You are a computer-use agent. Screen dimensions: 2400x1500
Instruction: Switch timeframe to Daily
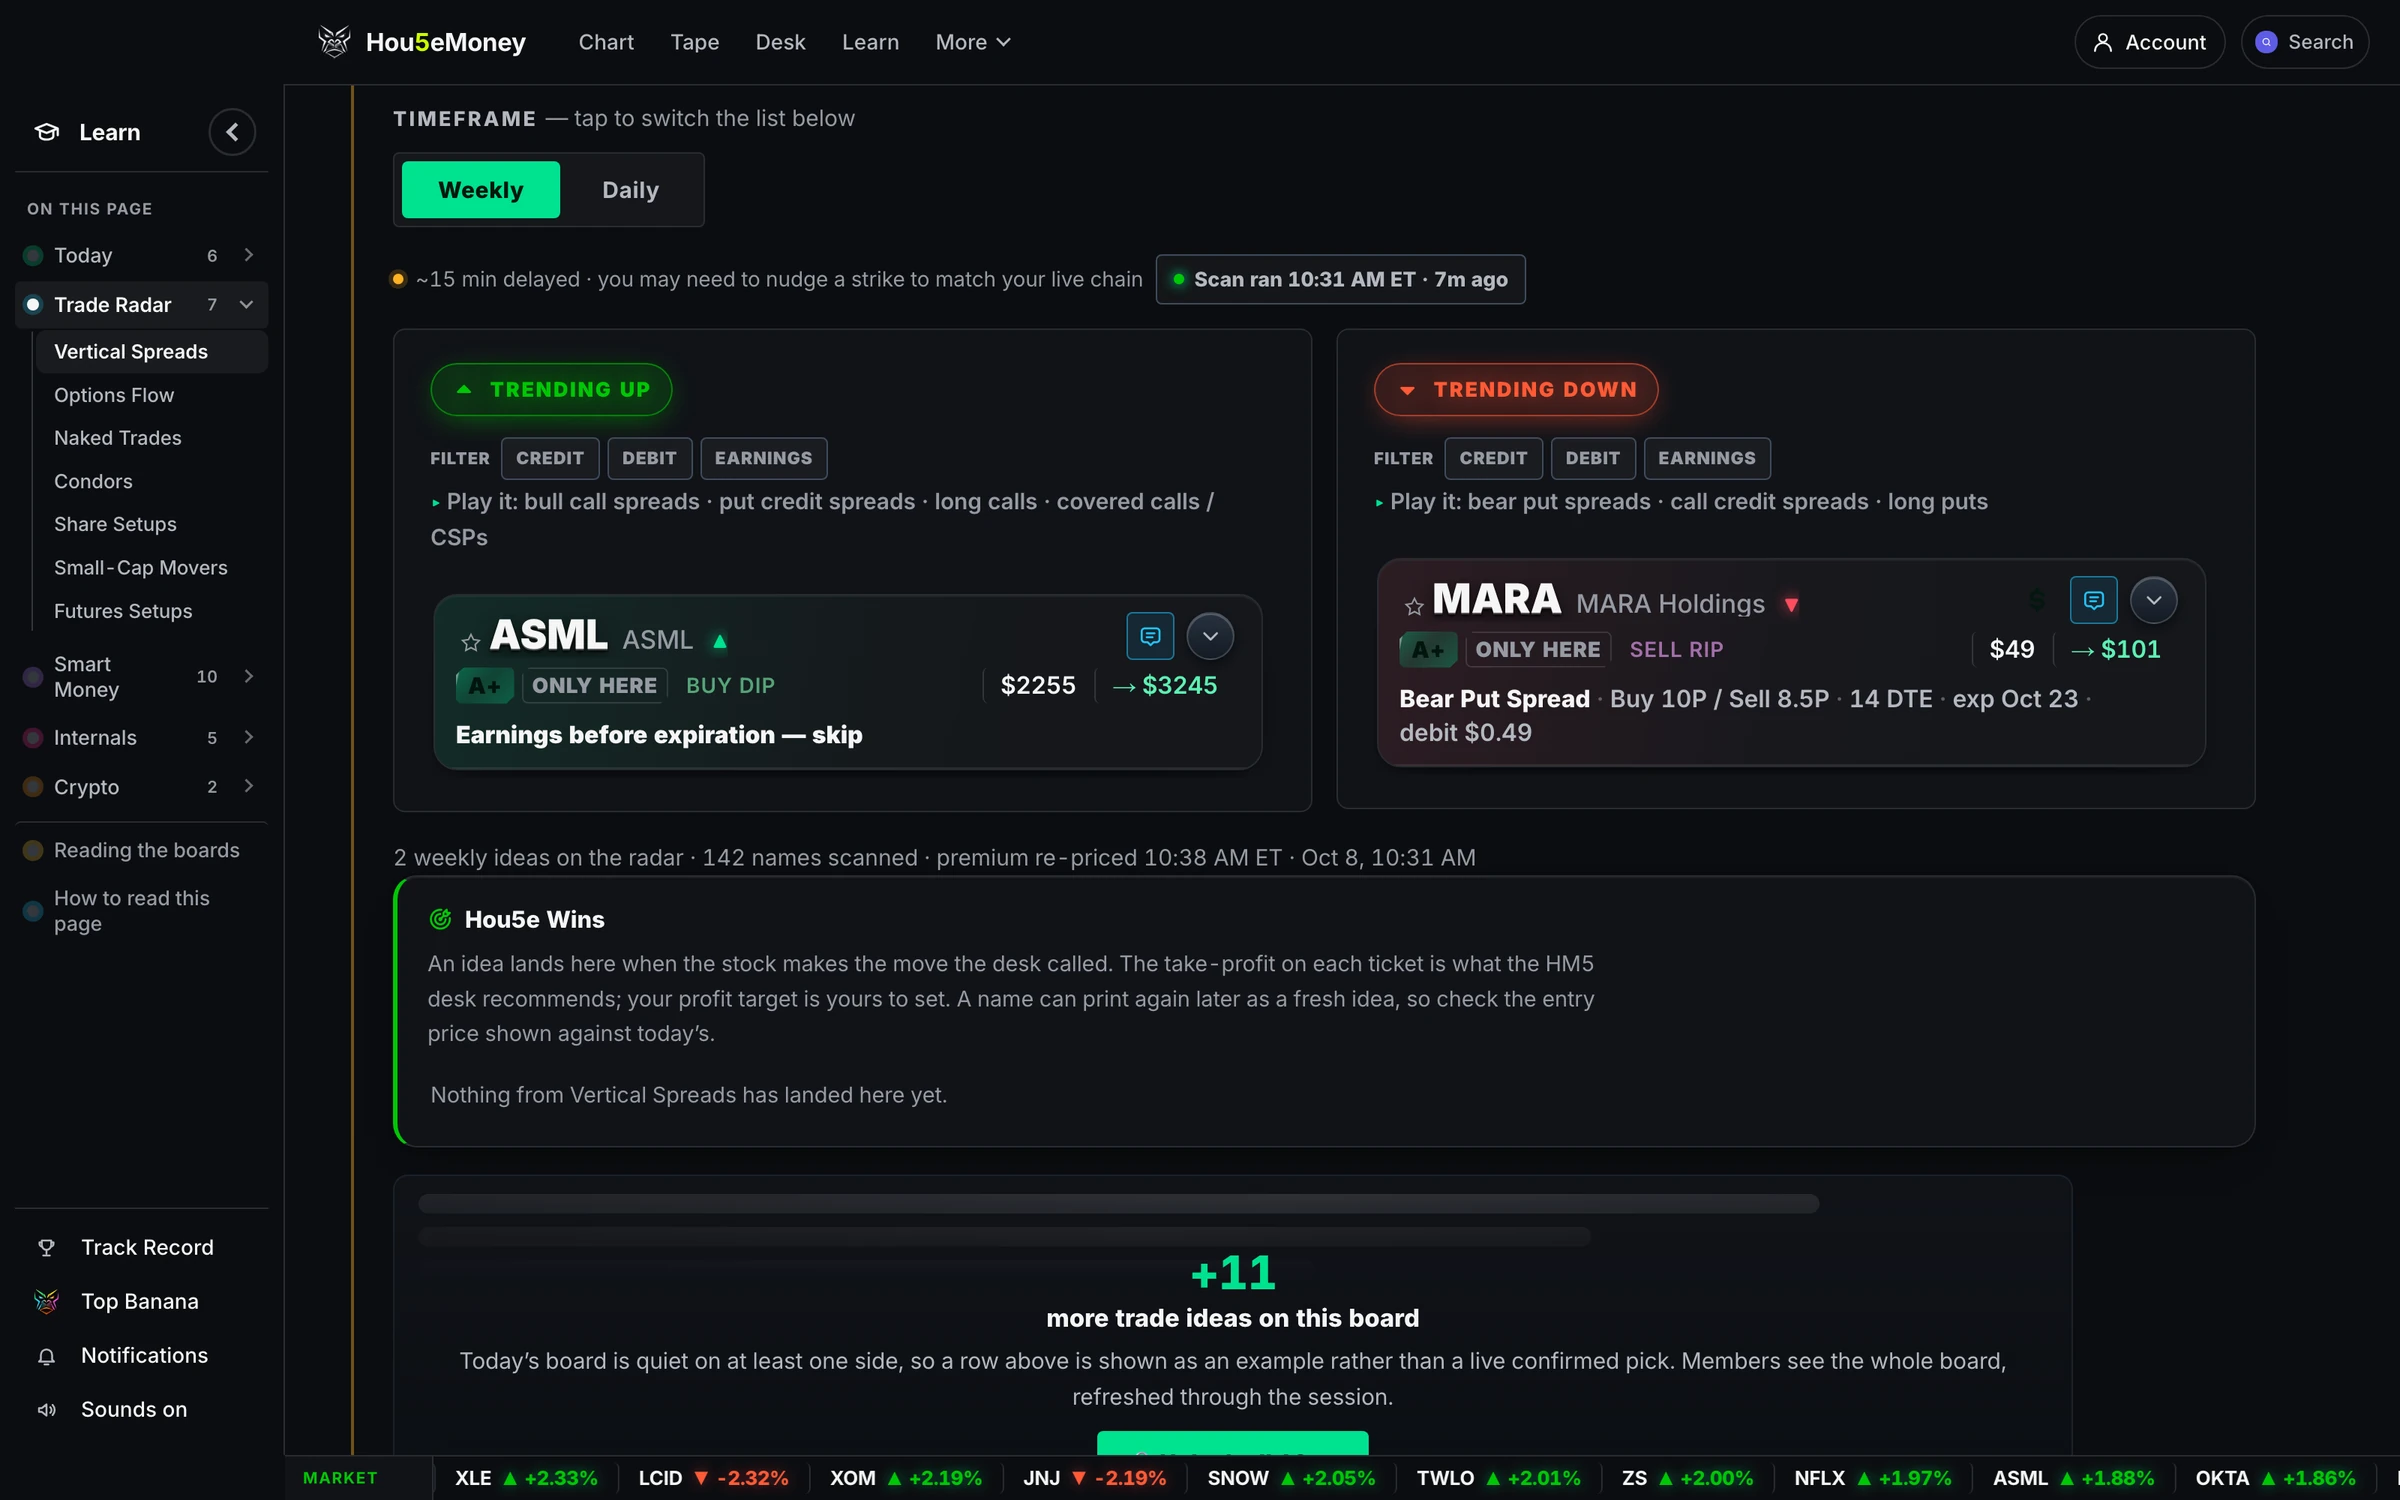coord(630,190)
